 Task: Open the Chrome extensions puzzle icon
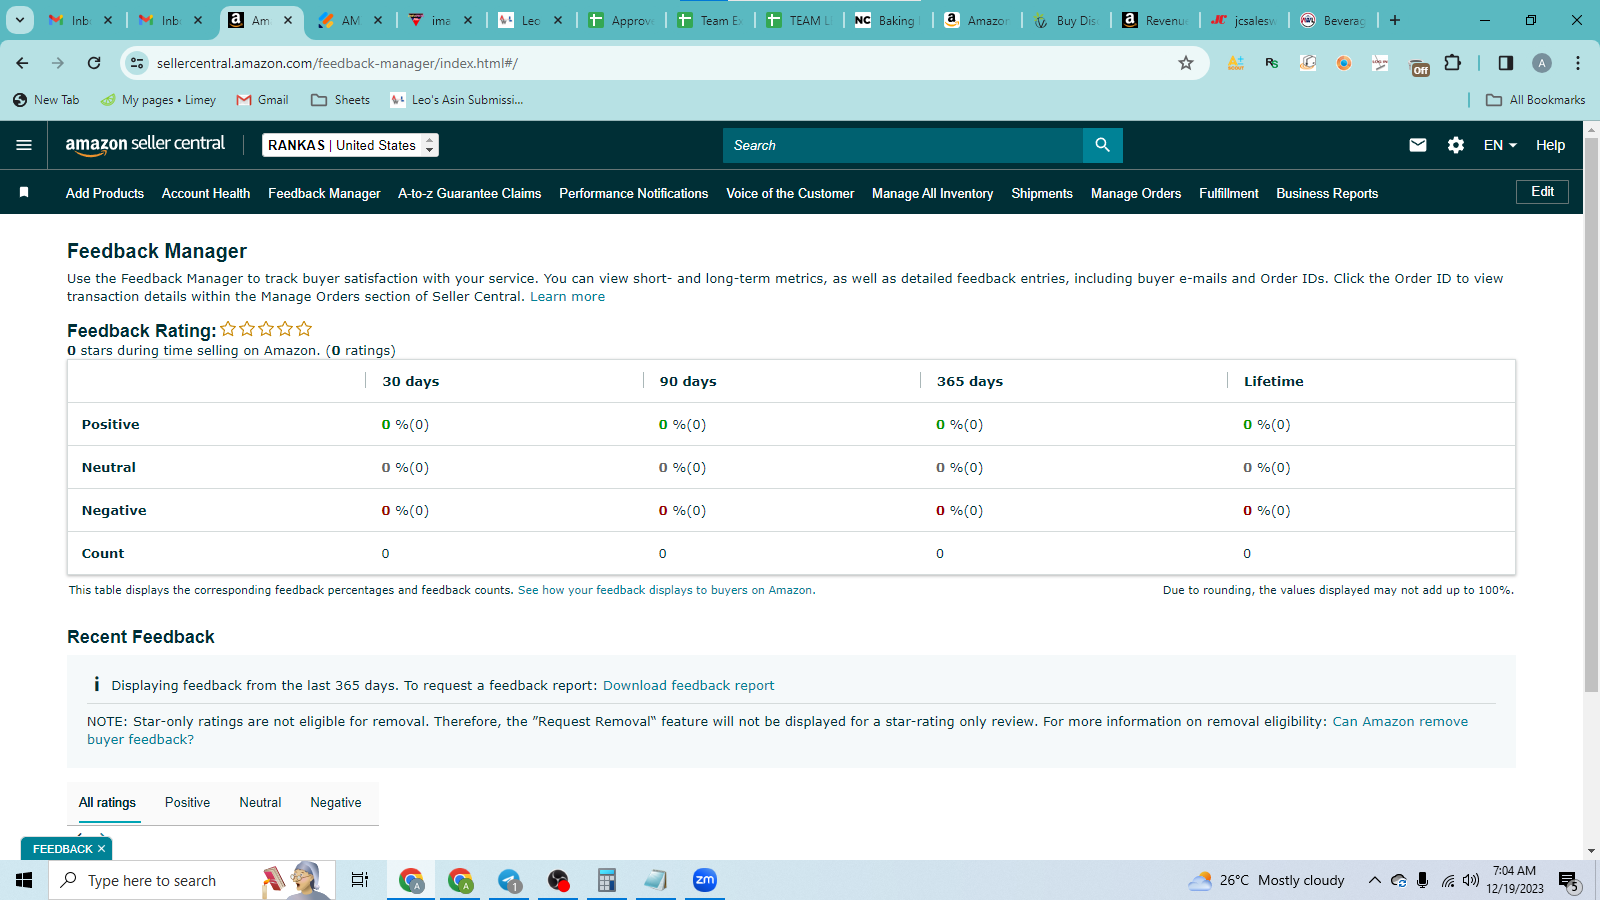point(1452,63)
